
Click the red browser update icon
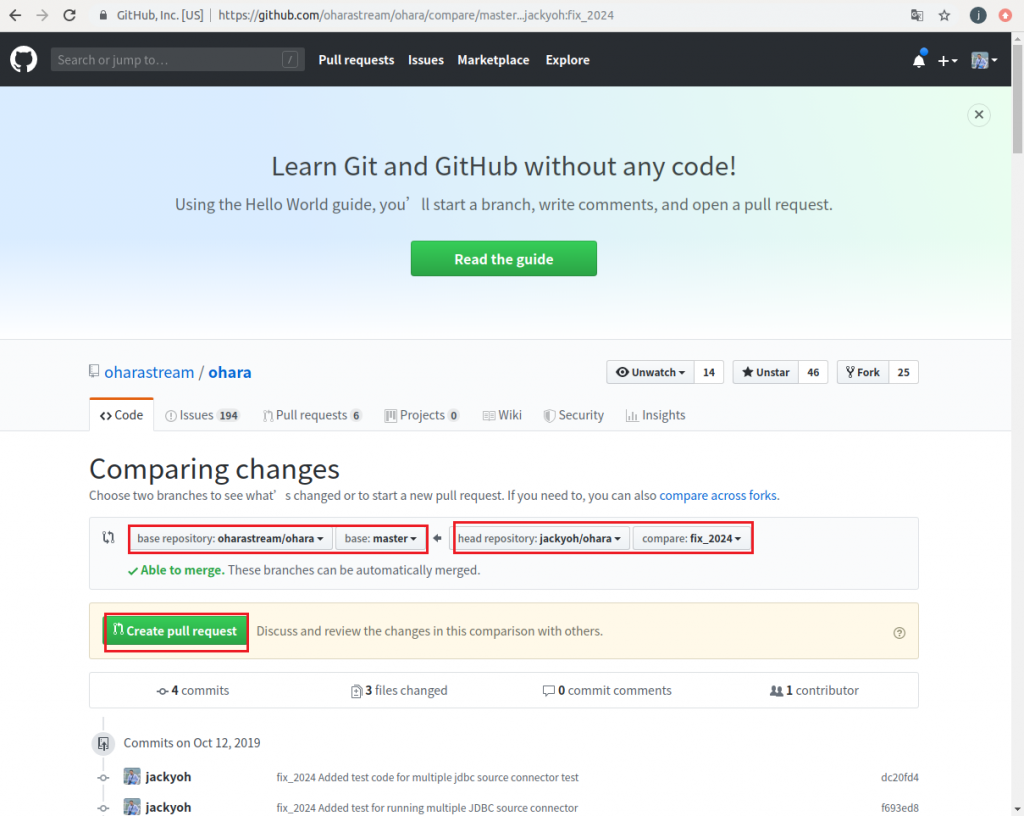[1005, 15]
